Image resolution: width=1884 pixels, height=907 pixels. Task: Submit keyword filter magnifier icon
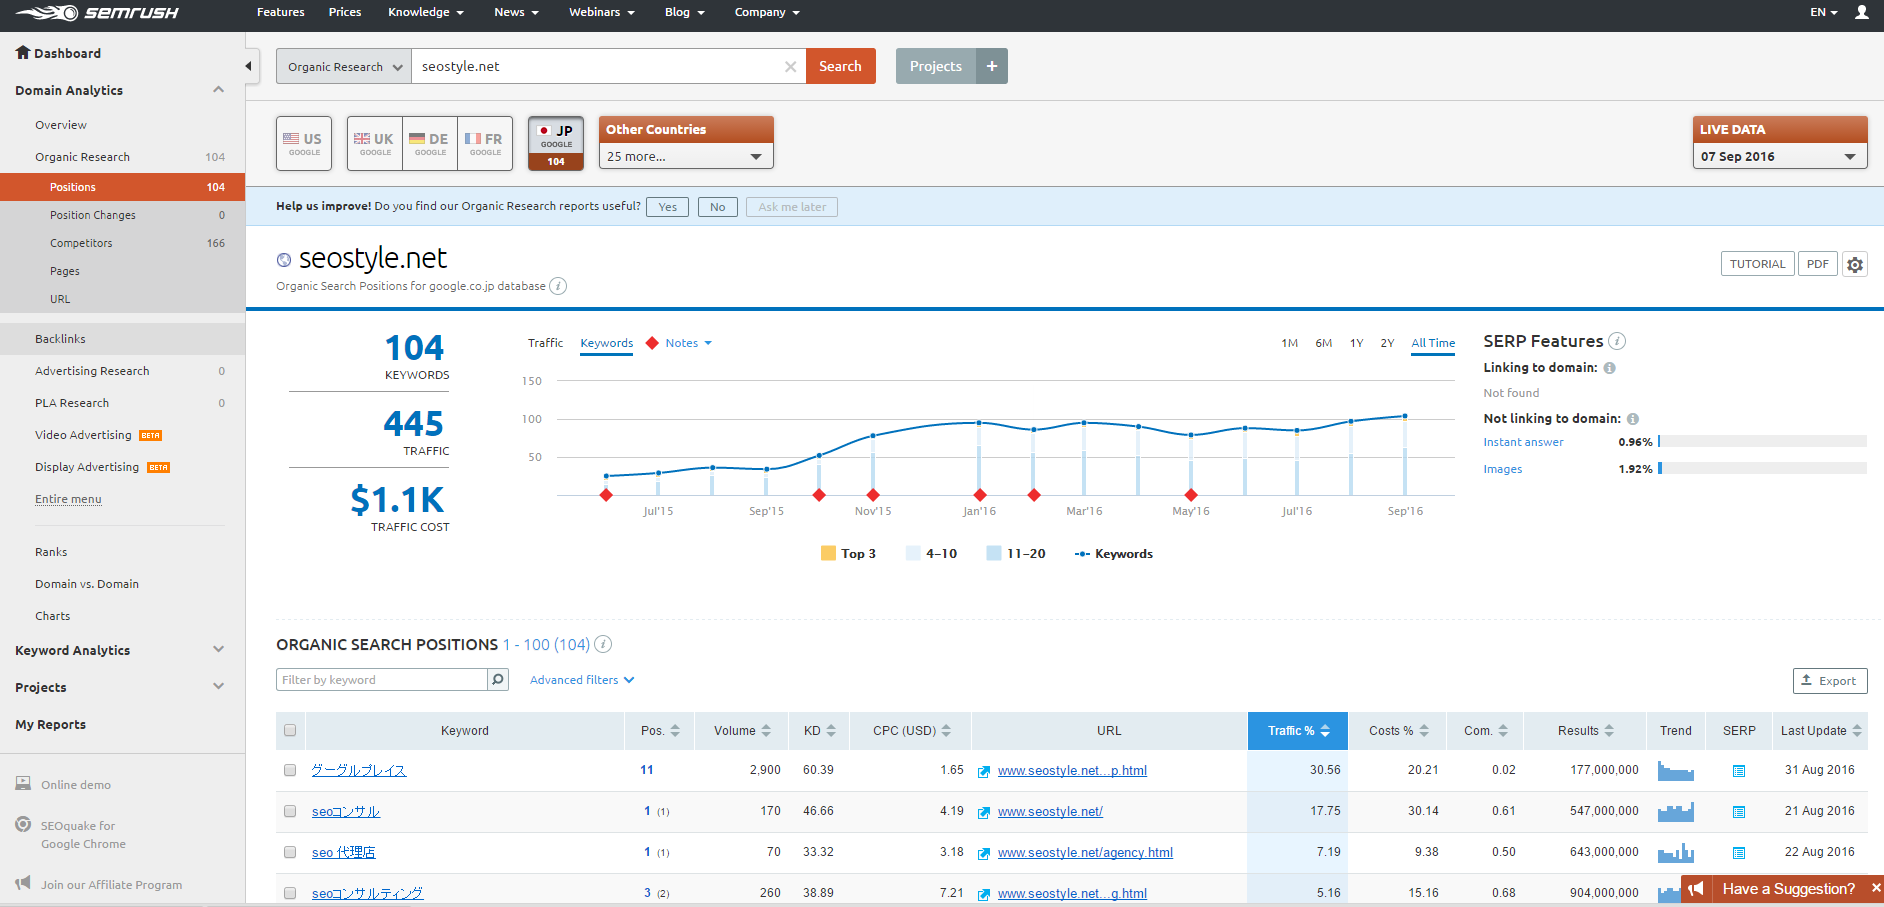[498, 680]
